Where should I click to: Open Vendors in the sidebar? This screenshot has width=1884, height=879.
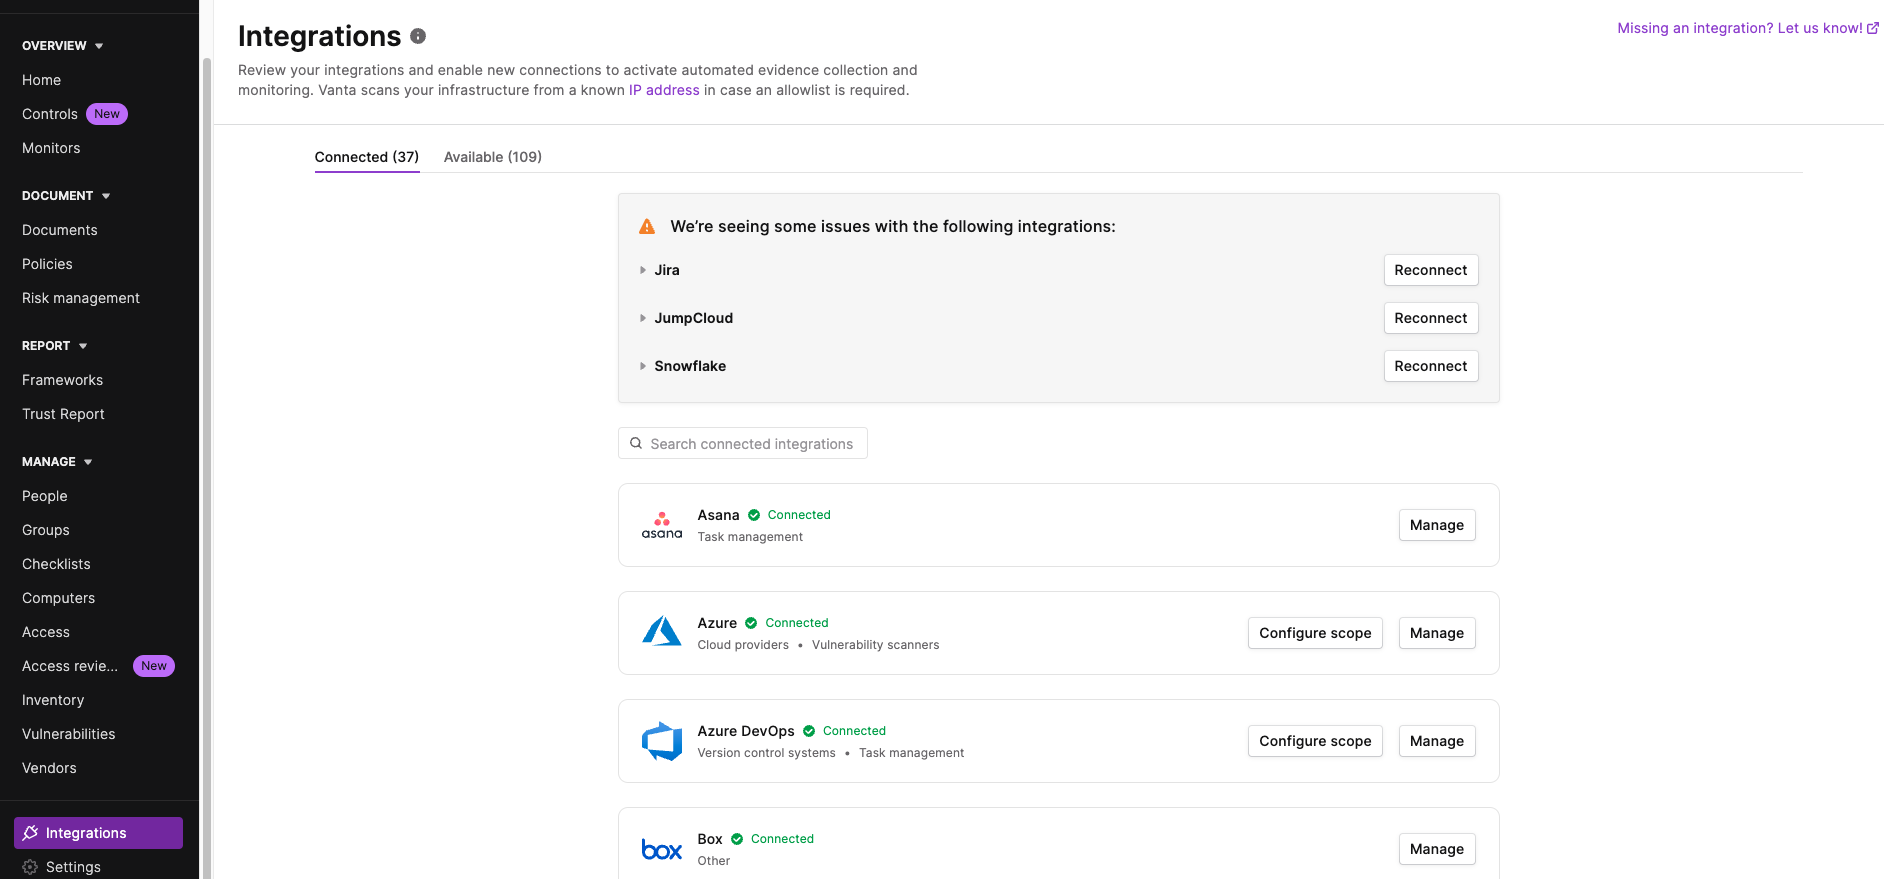(x=49, y=768)
